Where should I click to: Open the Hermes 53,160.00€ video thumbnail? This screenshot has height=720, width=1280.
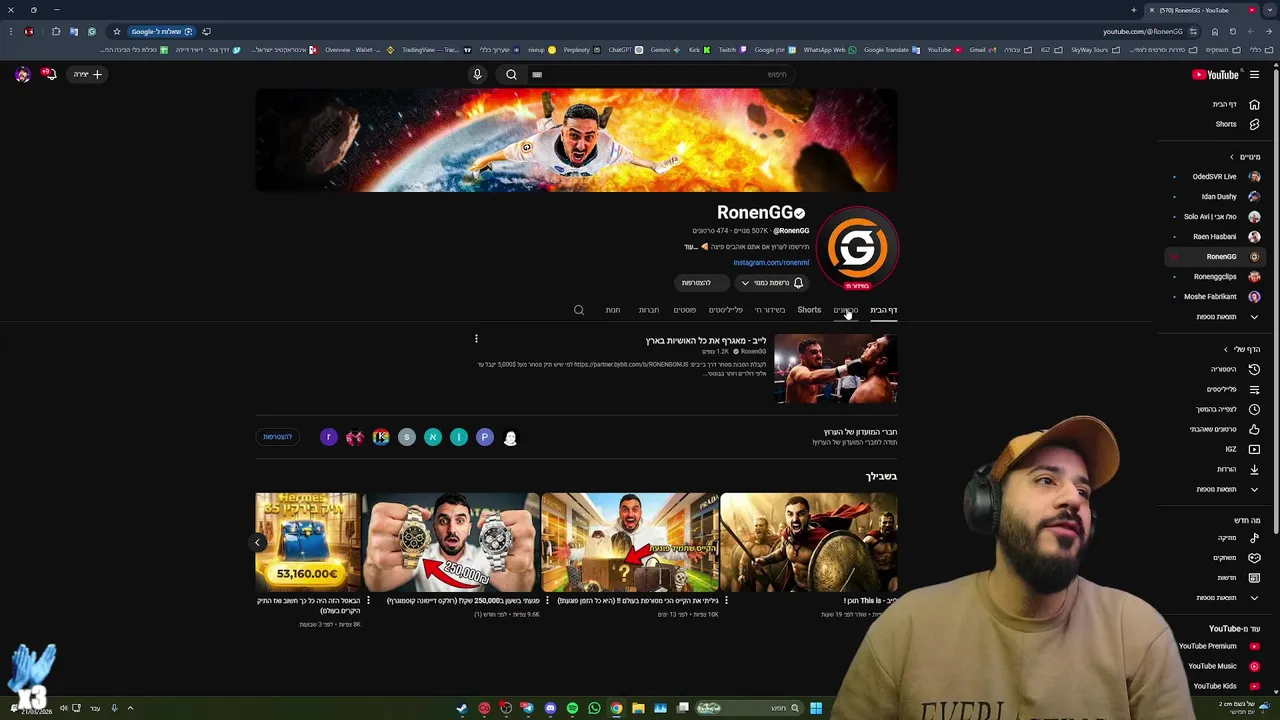(x=308, y=542)
